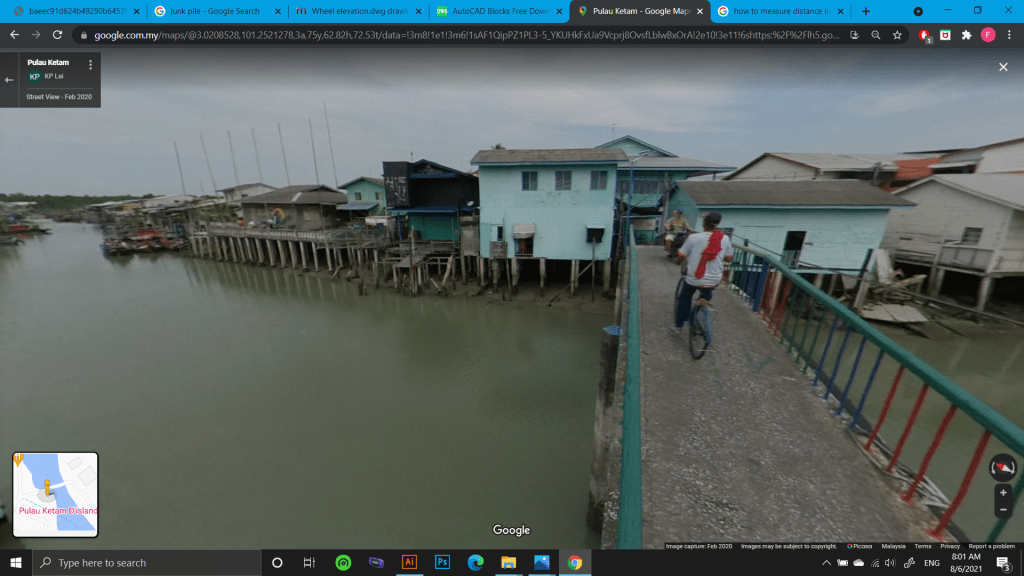Open a new browser tab
Viewport: 1024px width, 576px height.
tap(865, 11)
